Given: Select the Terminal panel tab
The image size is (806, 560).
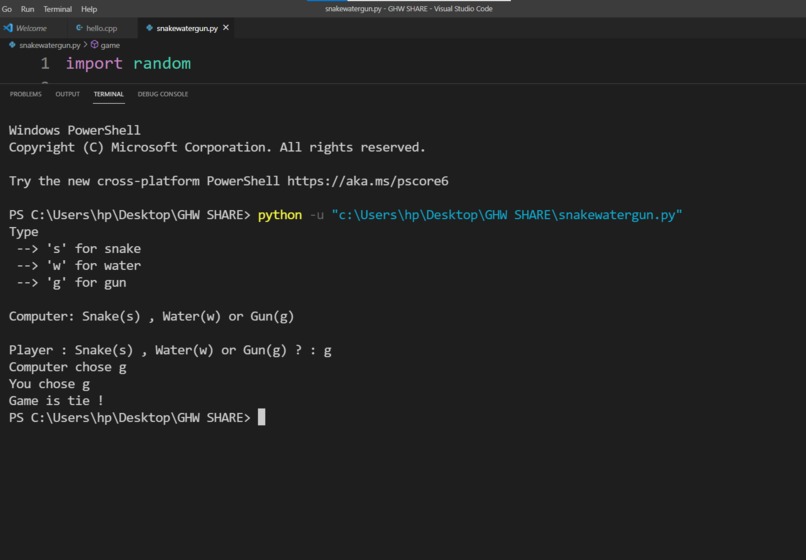Looking at the screenshot, I should pyautogui.click(x=108, y=94).
